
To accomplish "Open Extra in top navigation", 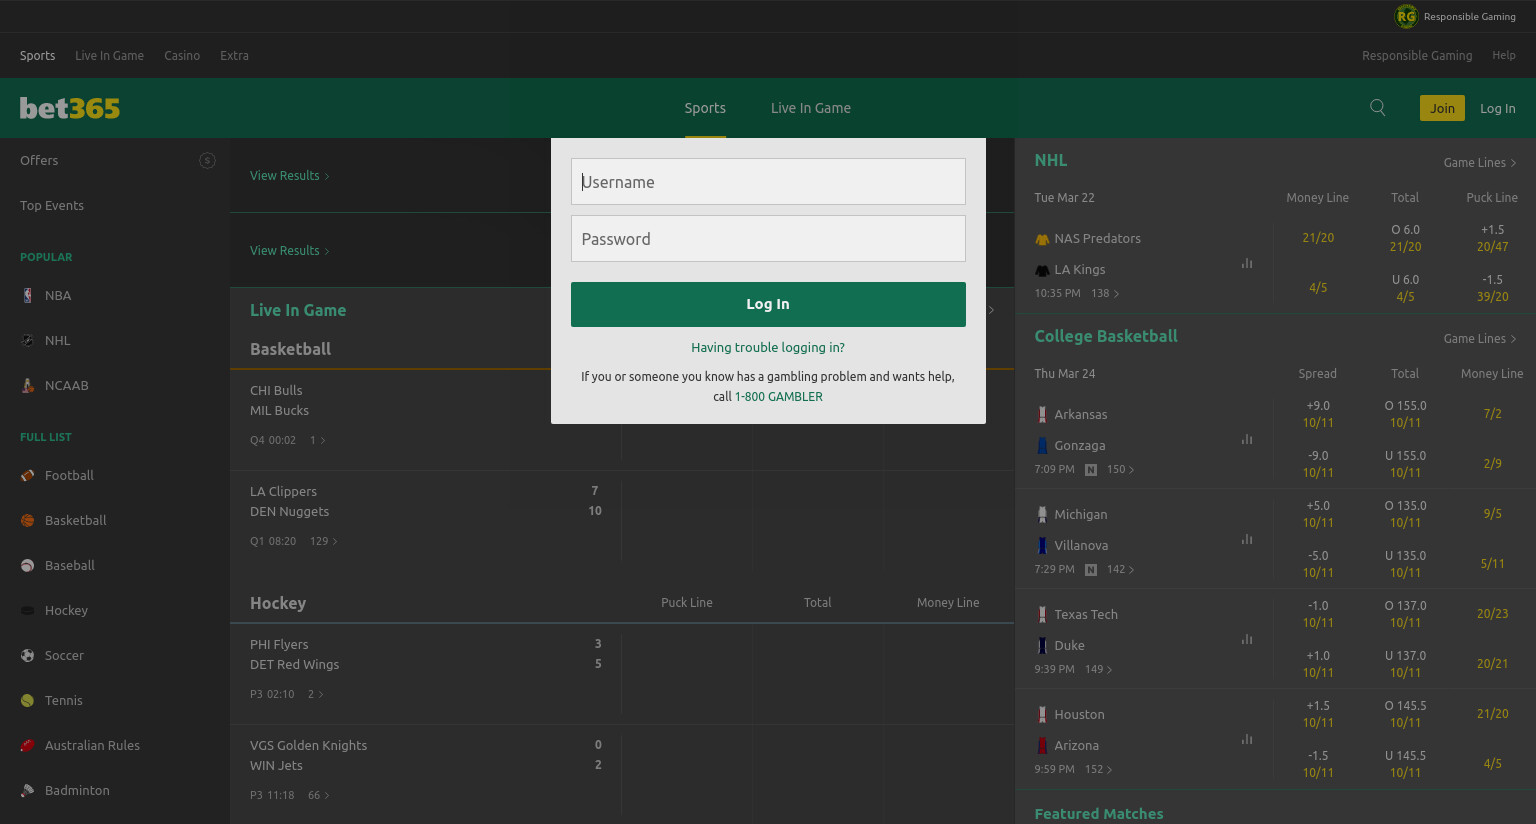I will [x=234, y=56].
